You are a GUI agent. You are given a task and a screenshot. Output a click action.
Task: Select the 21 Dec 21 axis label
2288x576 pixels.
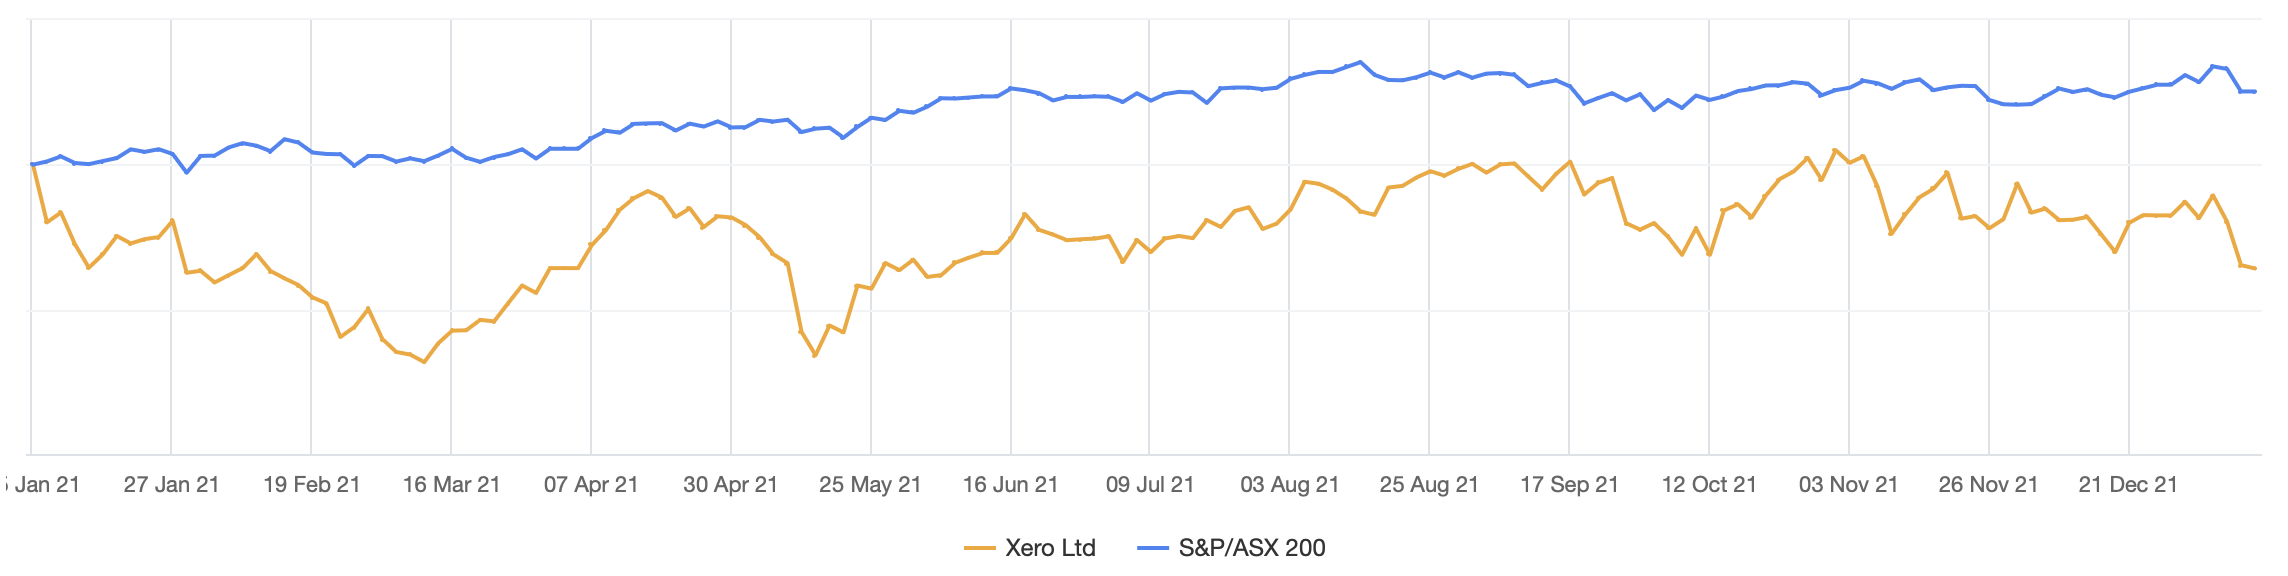pos(2128,485)
